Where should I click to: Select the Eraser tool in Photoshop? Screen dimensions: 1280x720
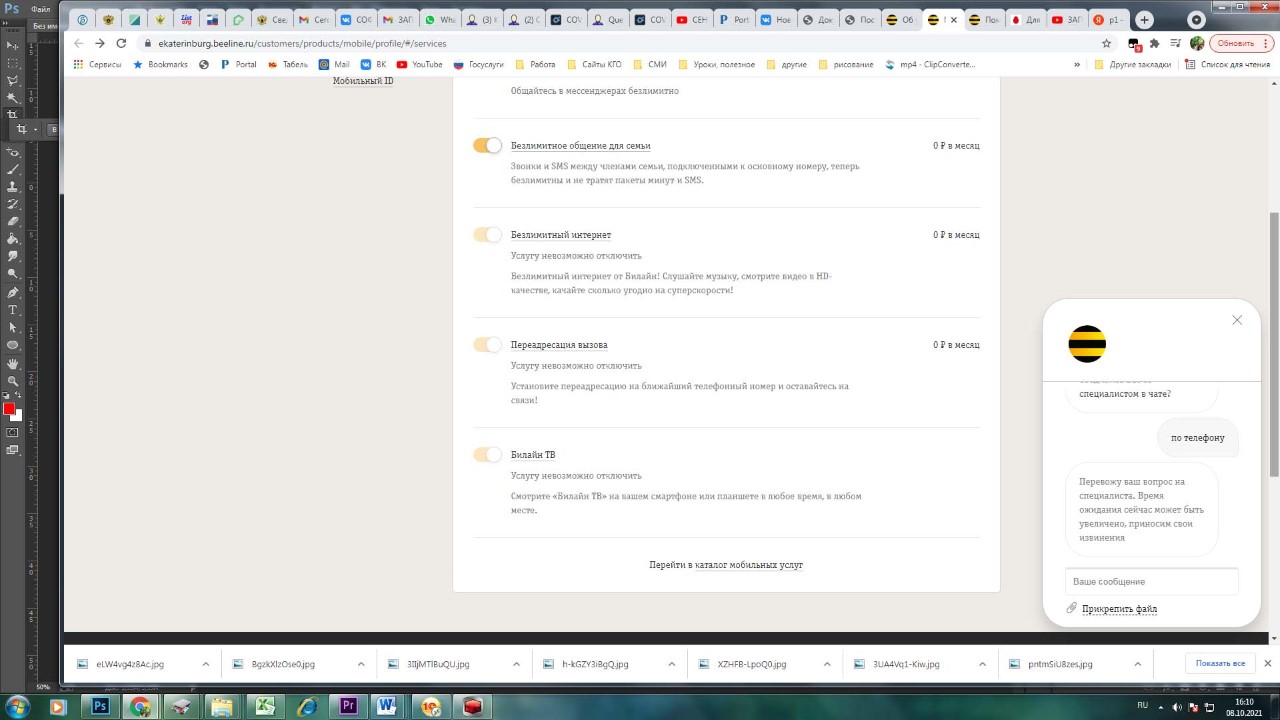point(13,221)
